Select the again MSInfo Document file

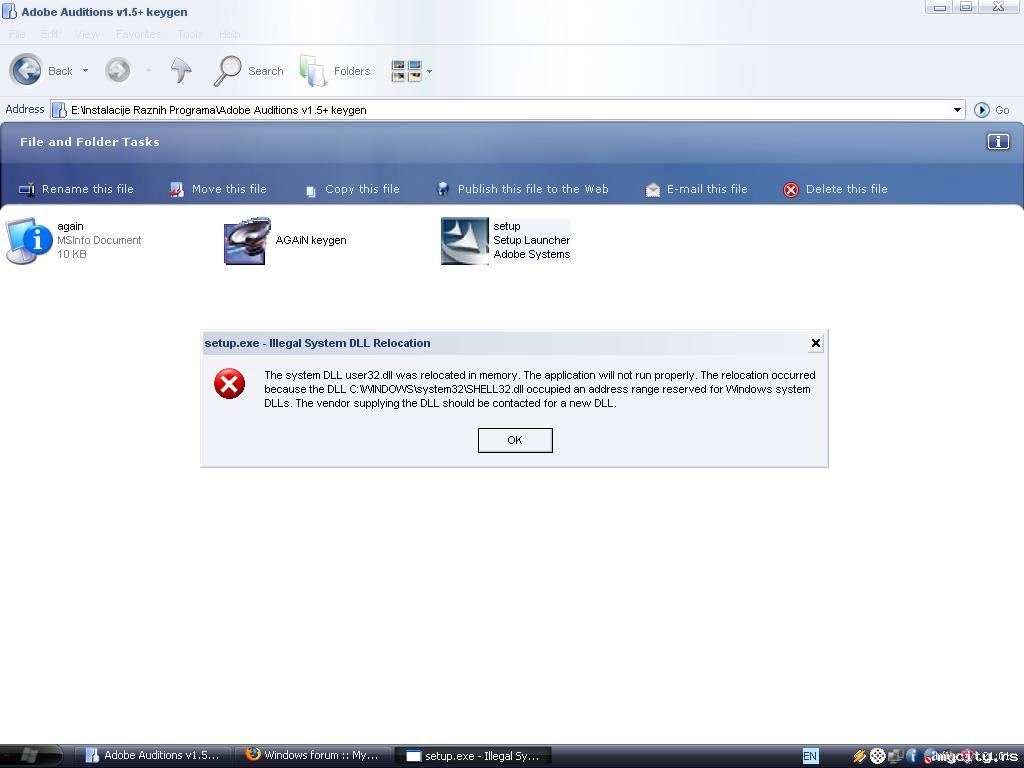pyautogui.click(x=74, y=240)
